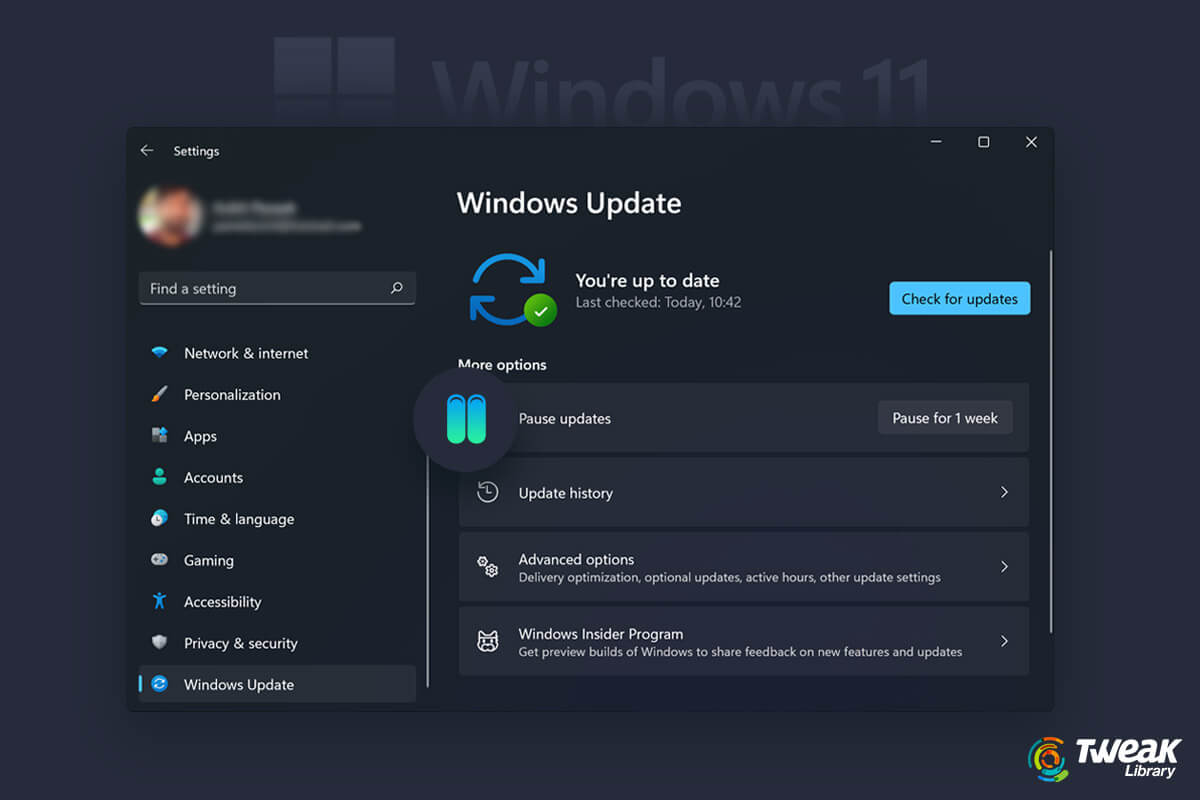Switch to the Windows Update section
The width and height of the screenshot is (1200, 800).
[238, 684]
